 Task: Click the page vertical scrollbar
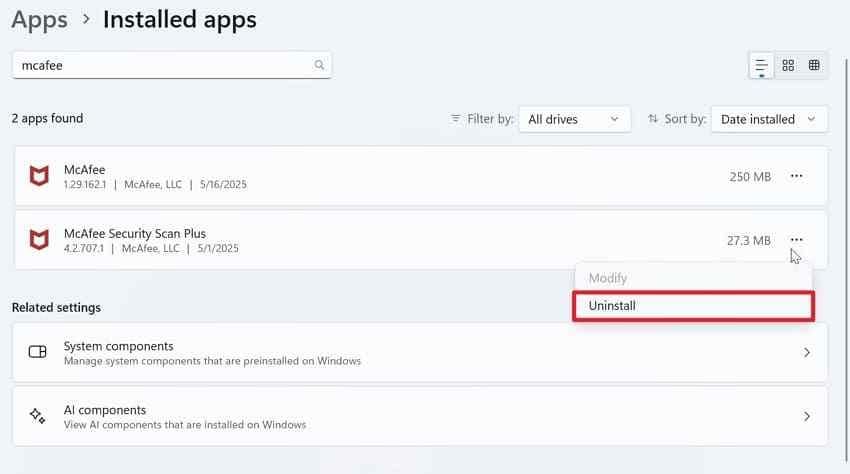point(846,260)
